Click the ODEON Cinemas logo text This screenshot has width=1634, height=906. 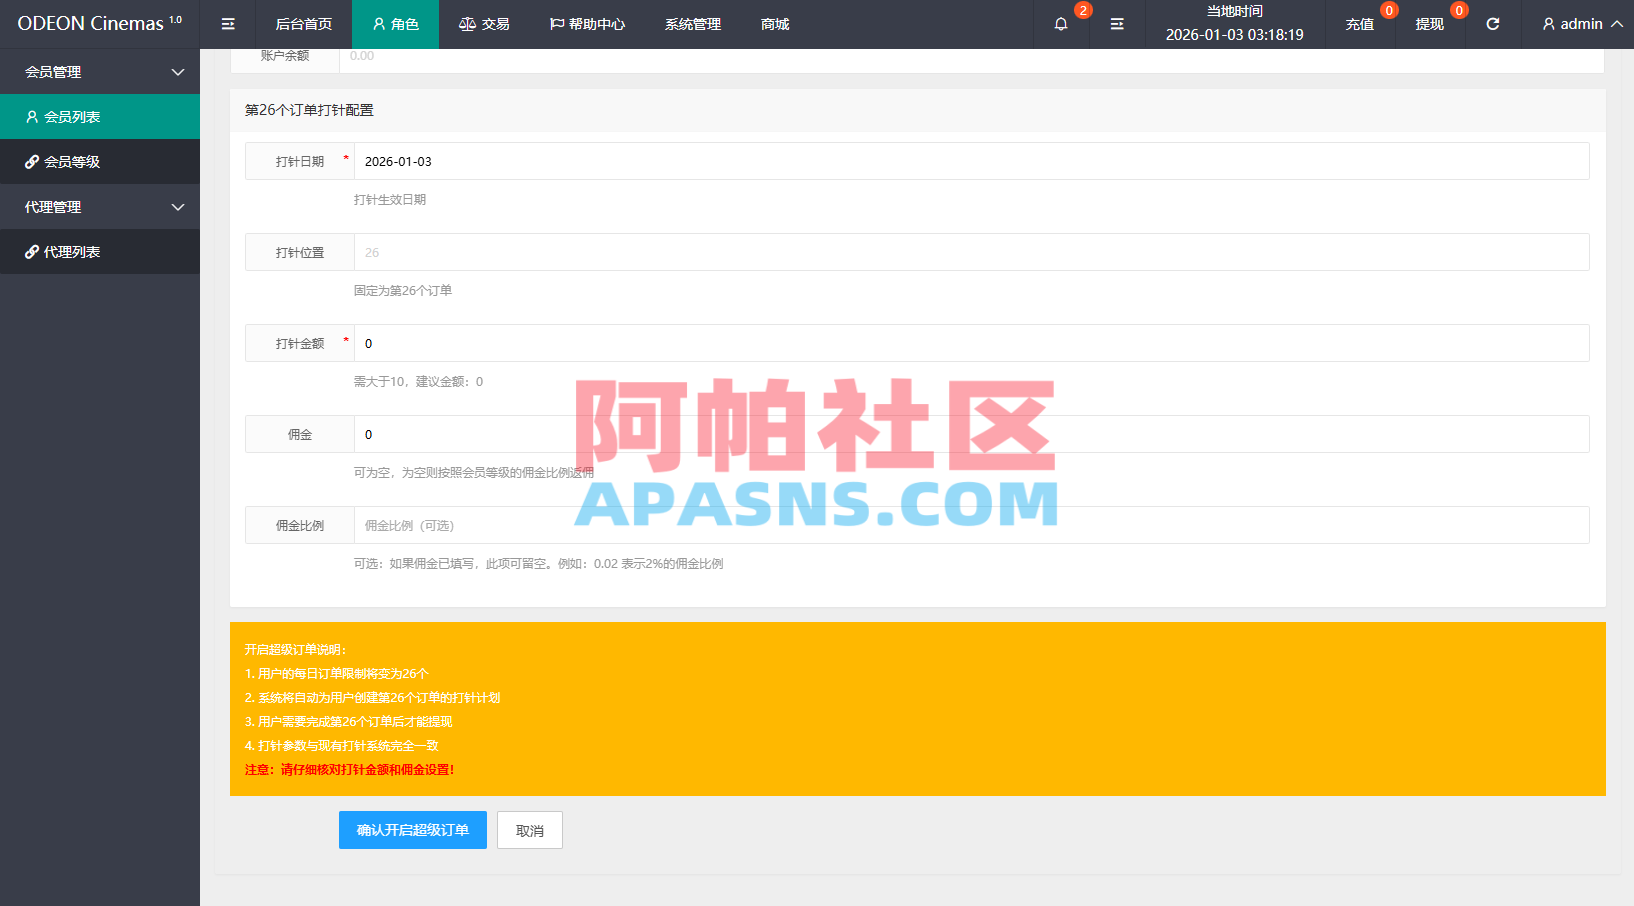pos(99,23)
